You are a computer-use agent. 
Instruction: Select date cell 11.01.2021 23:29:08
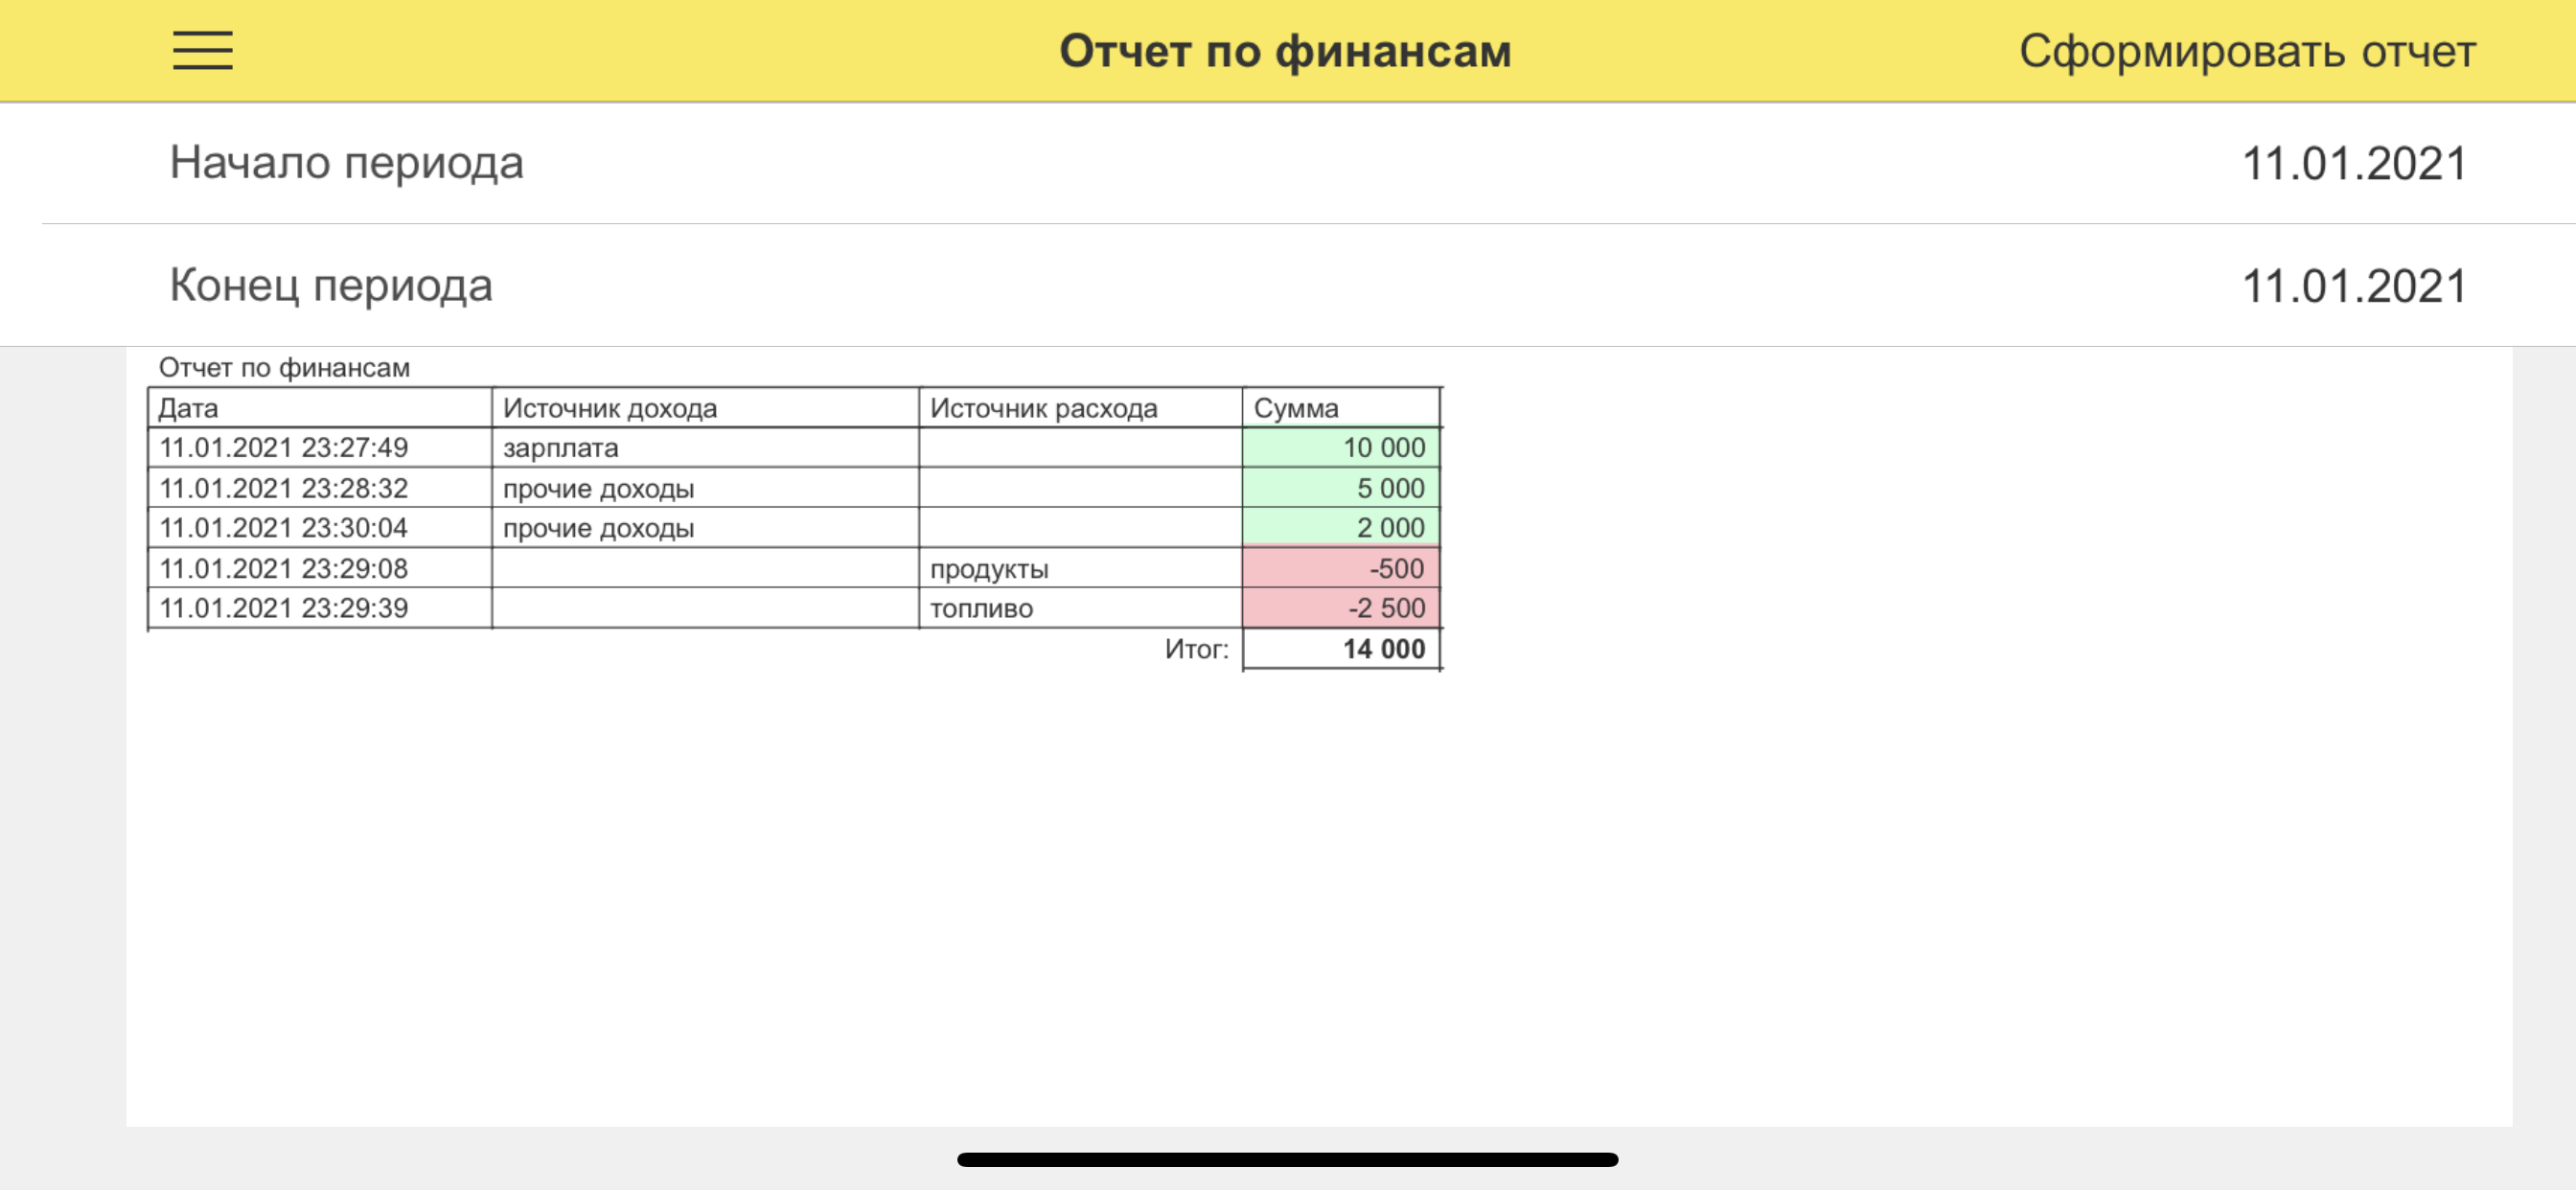(320, 568)
